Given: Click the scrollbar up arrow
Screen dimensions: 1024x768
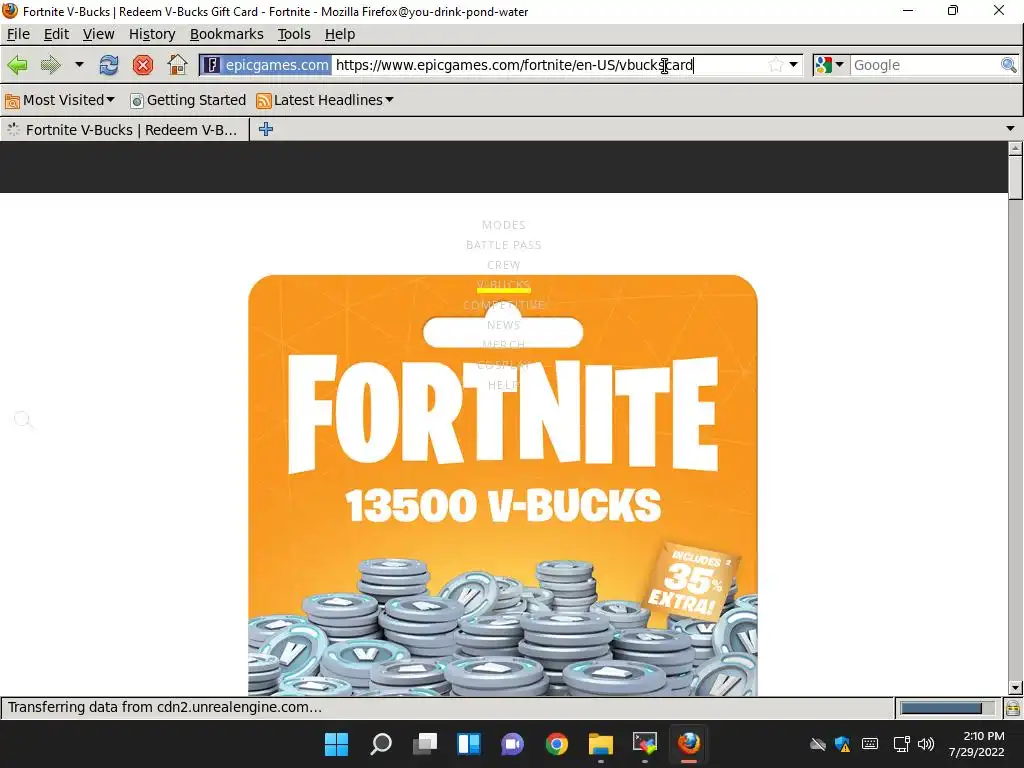Looking at the screenshot, I should pos(1015,149).
